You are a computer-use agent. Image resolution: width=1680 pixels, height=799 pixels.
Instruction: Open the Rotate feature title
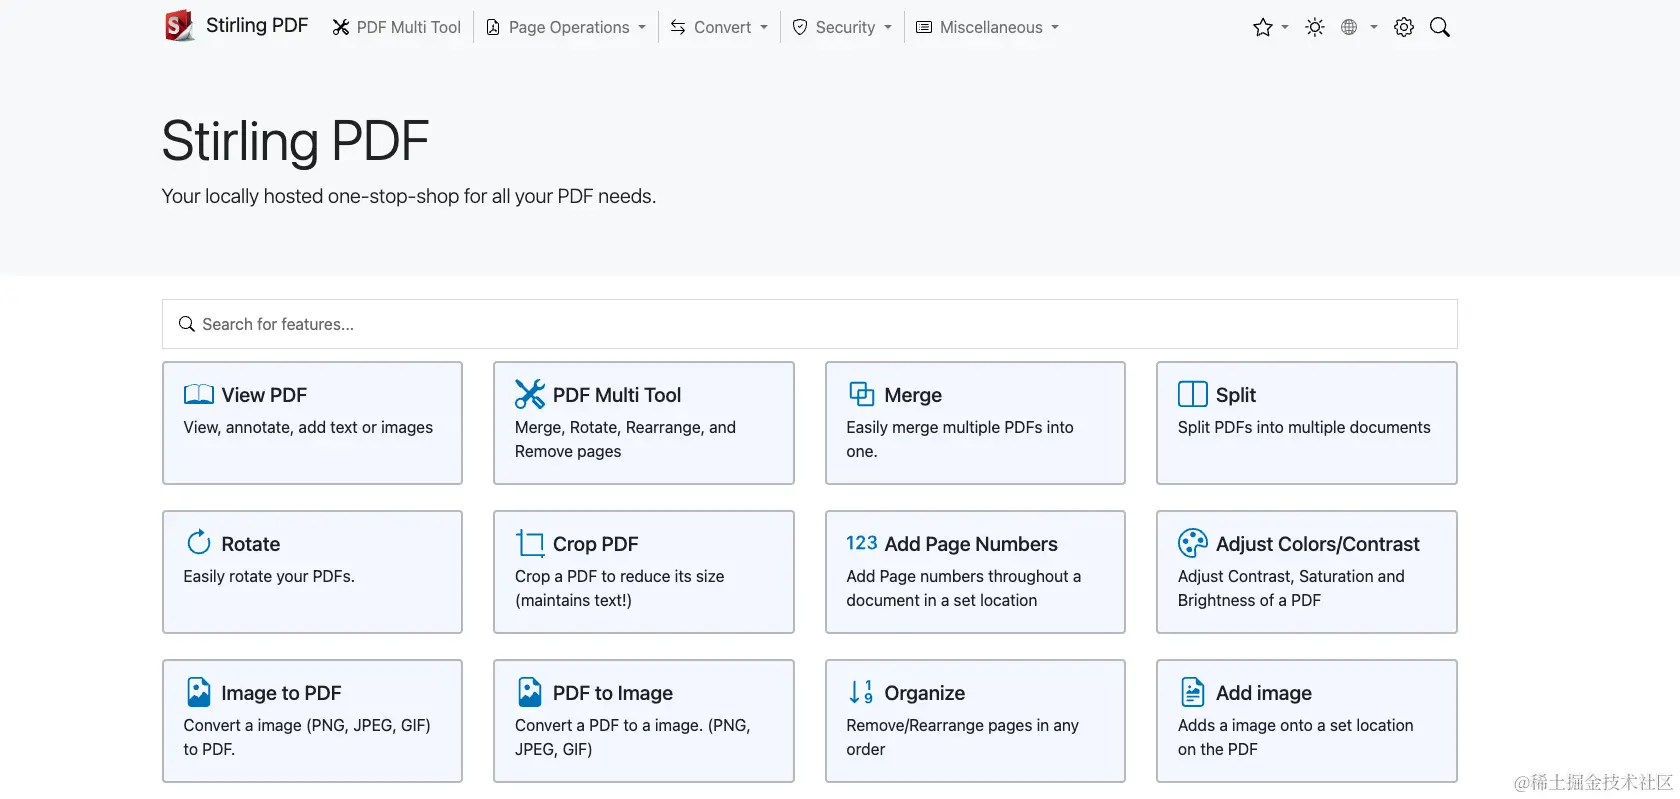pos(251,544)
